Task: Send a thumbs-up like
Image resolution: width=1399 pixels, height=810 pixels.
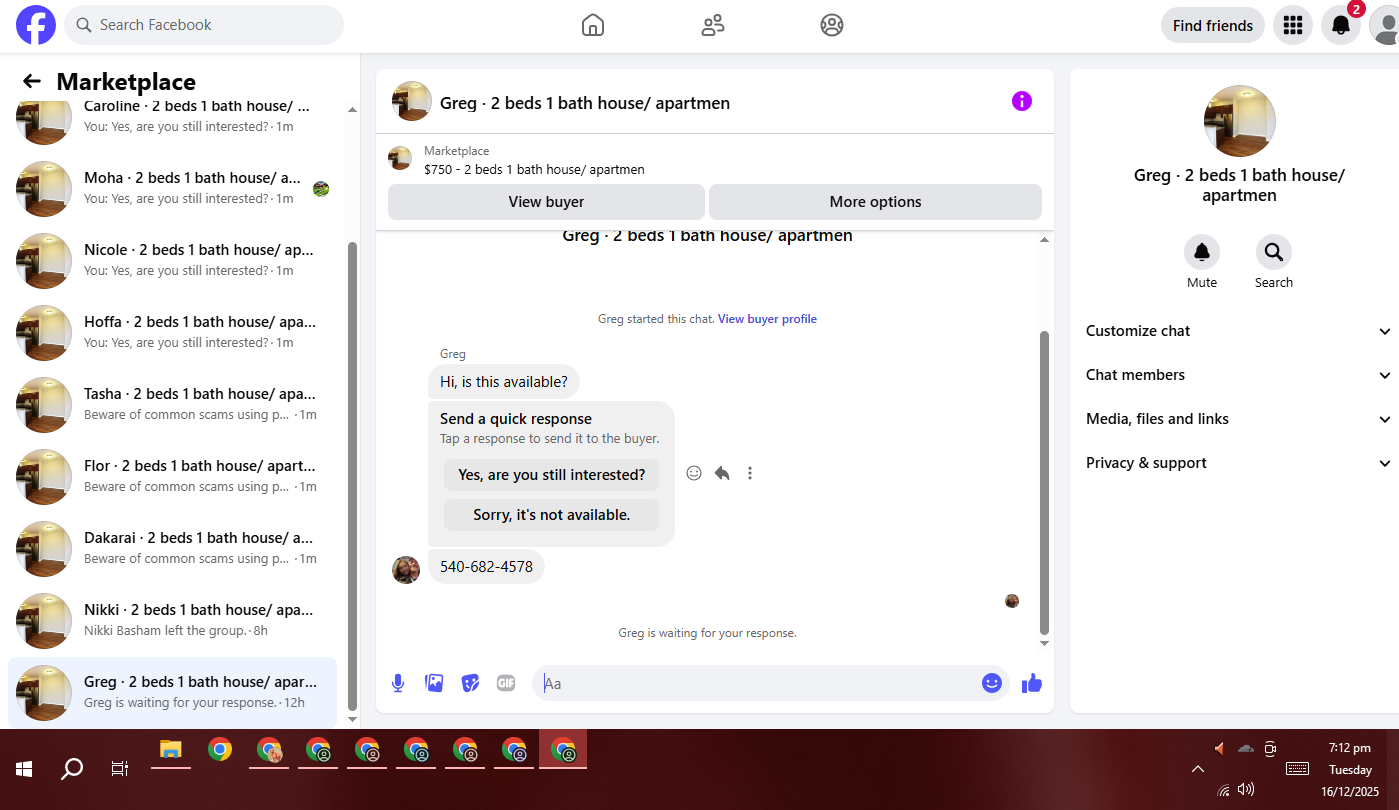Action: [1032, 683]
